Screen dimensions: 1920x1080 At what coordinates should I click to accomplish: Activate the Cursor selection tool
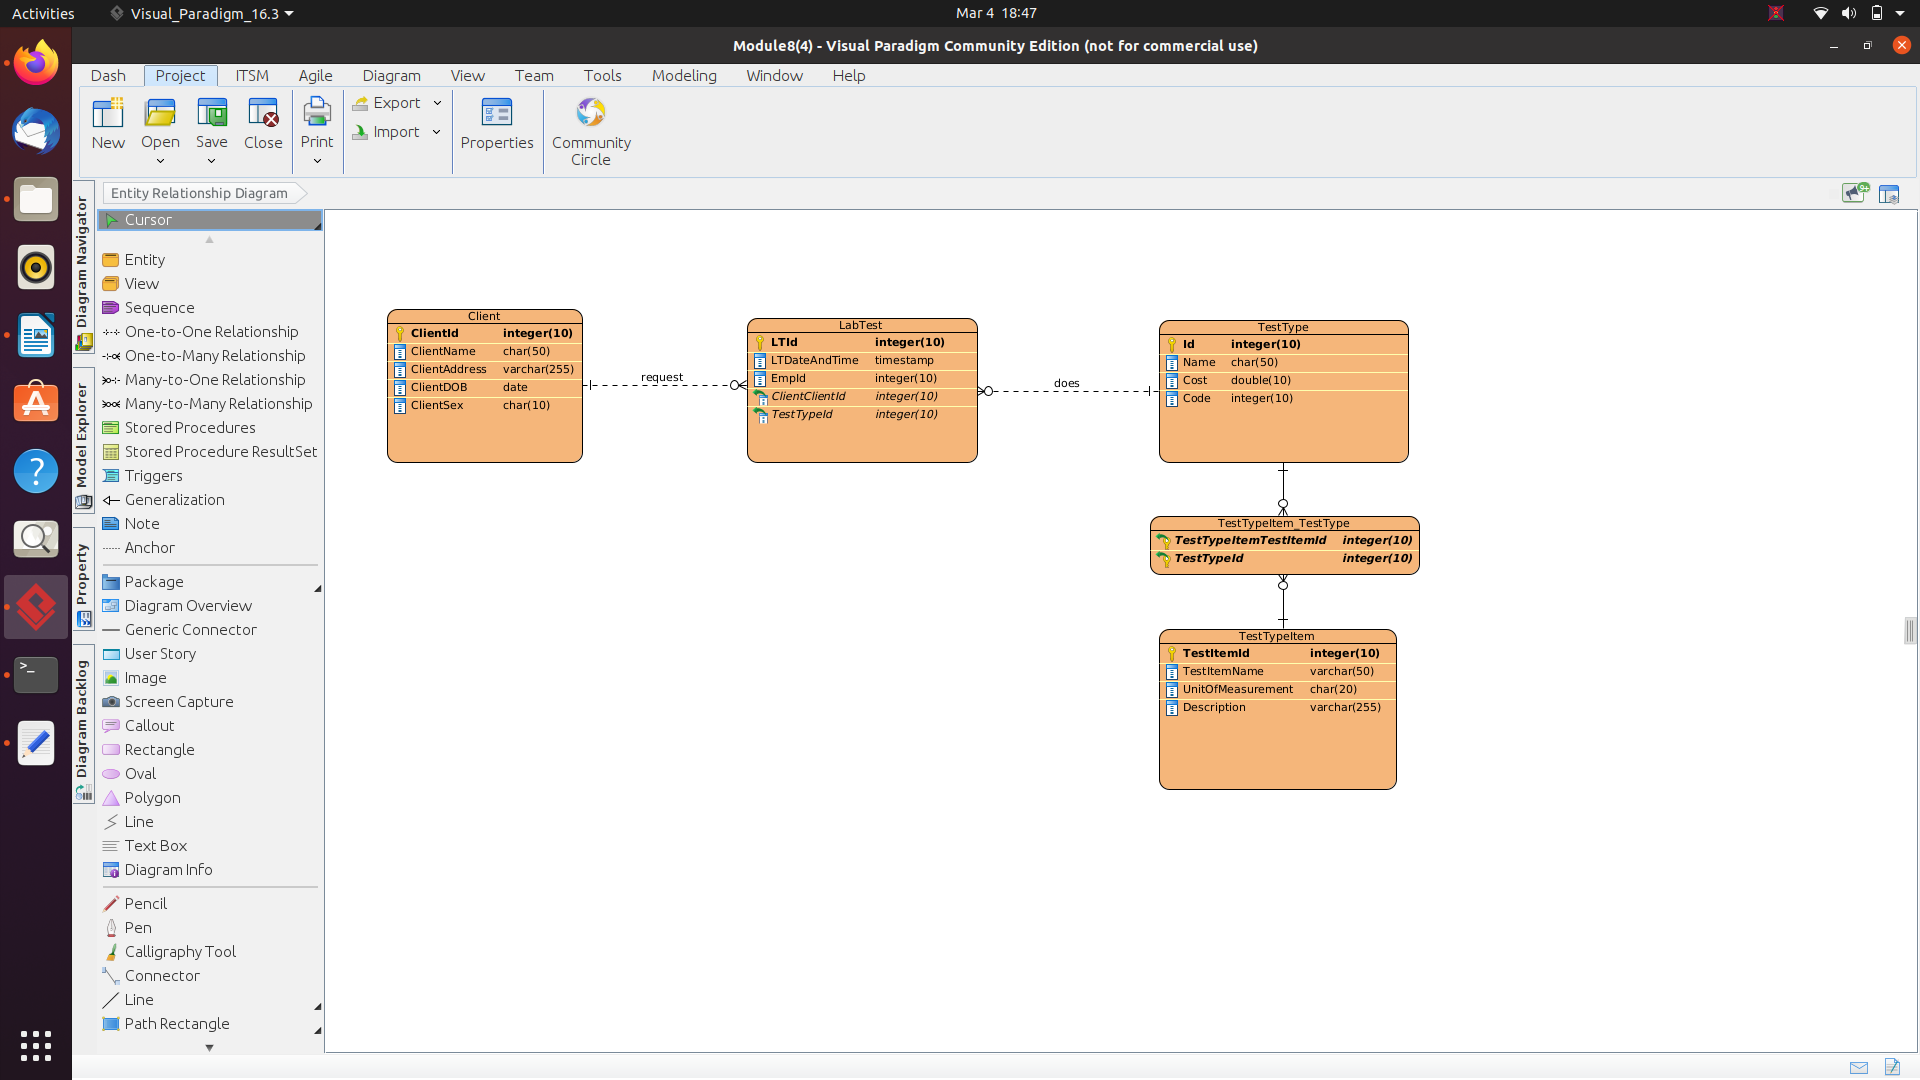210,220
